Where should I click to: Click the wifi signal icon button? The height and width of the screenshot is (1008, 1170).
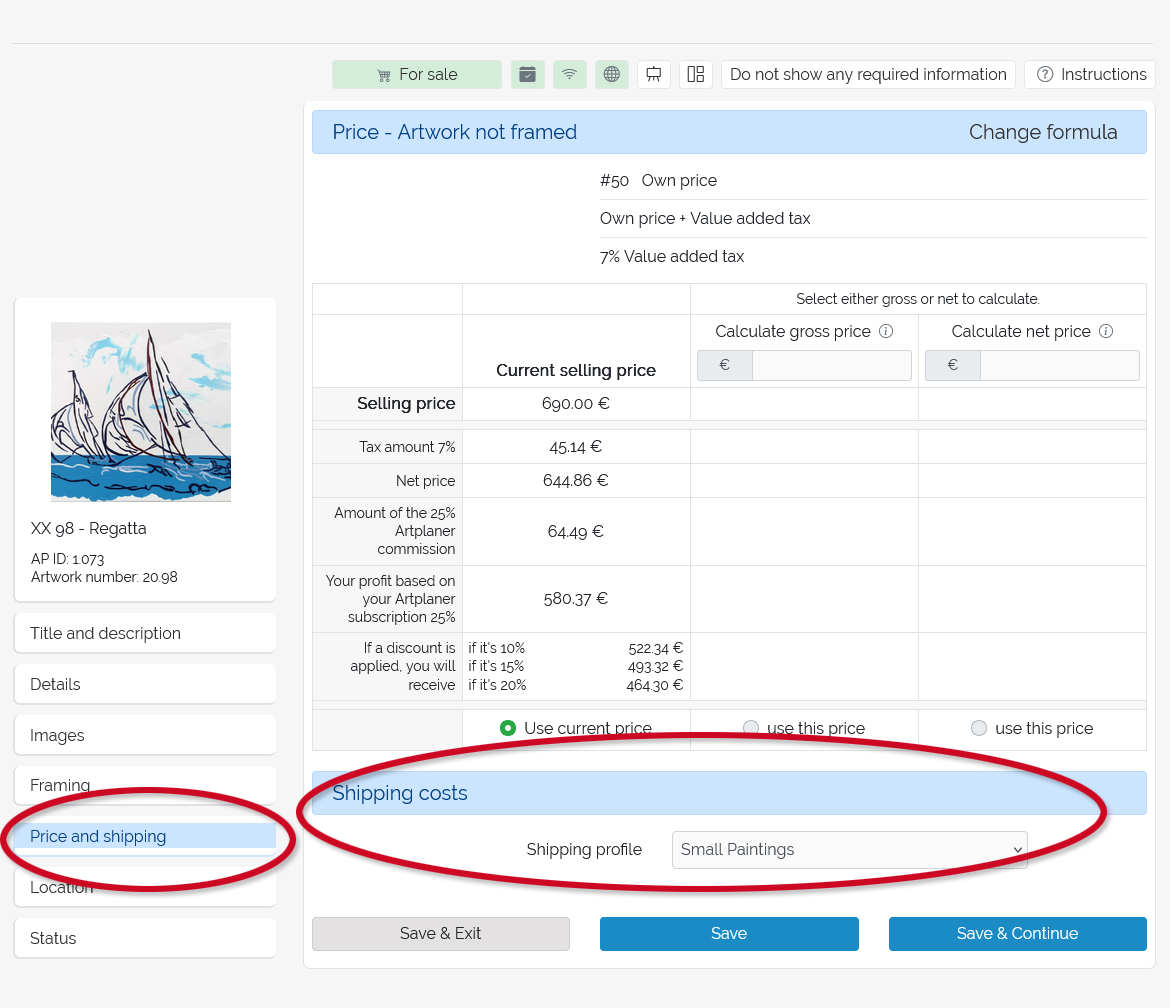tap(570, 75)
